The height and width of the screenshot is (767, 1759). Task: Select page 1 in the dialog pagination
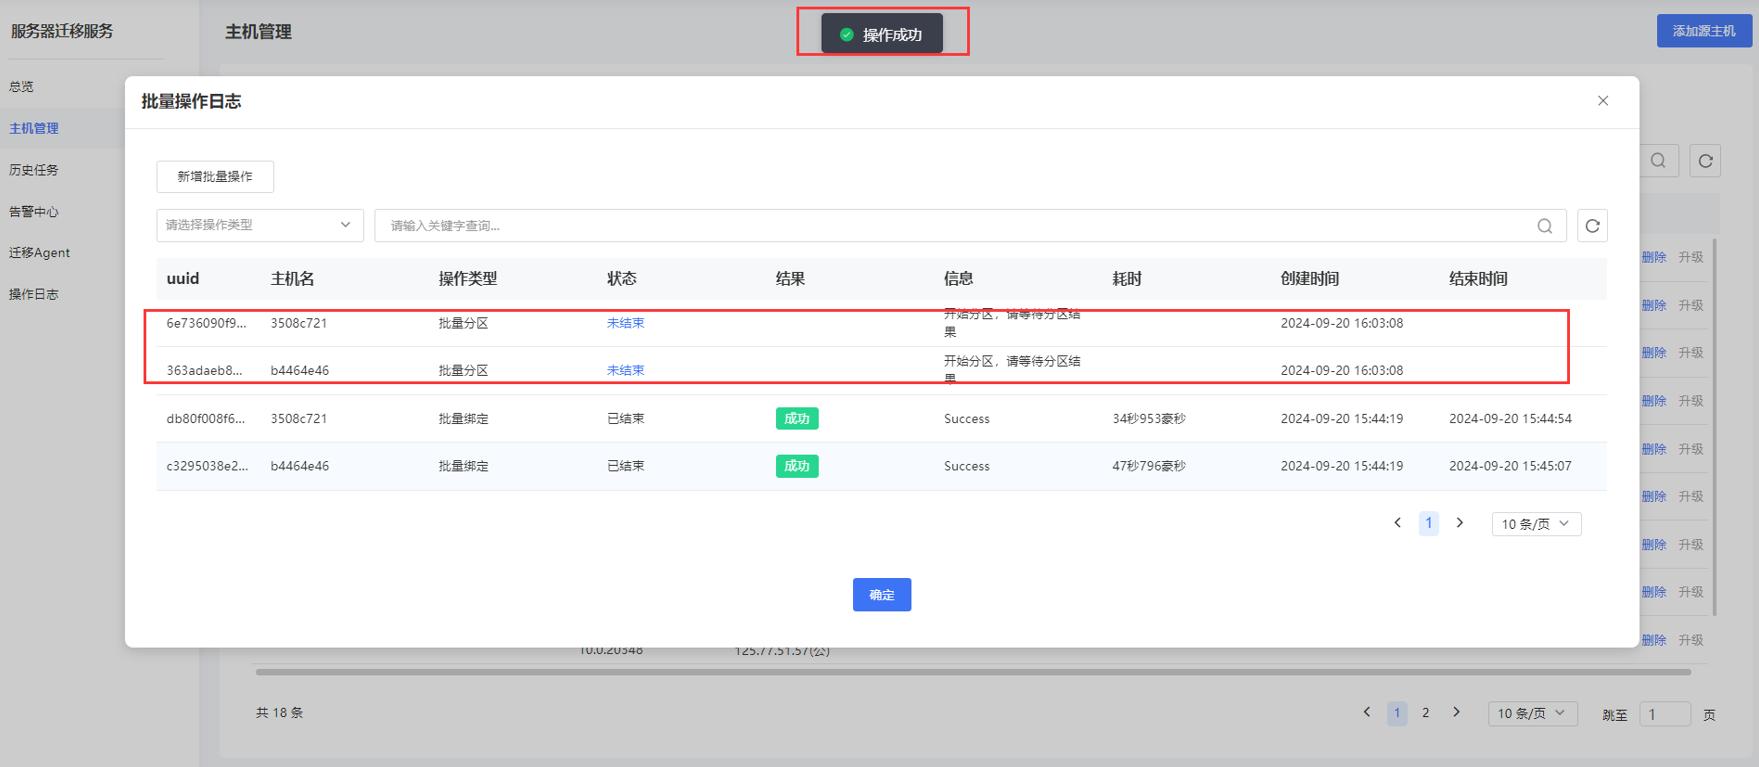pos(1429,523)
